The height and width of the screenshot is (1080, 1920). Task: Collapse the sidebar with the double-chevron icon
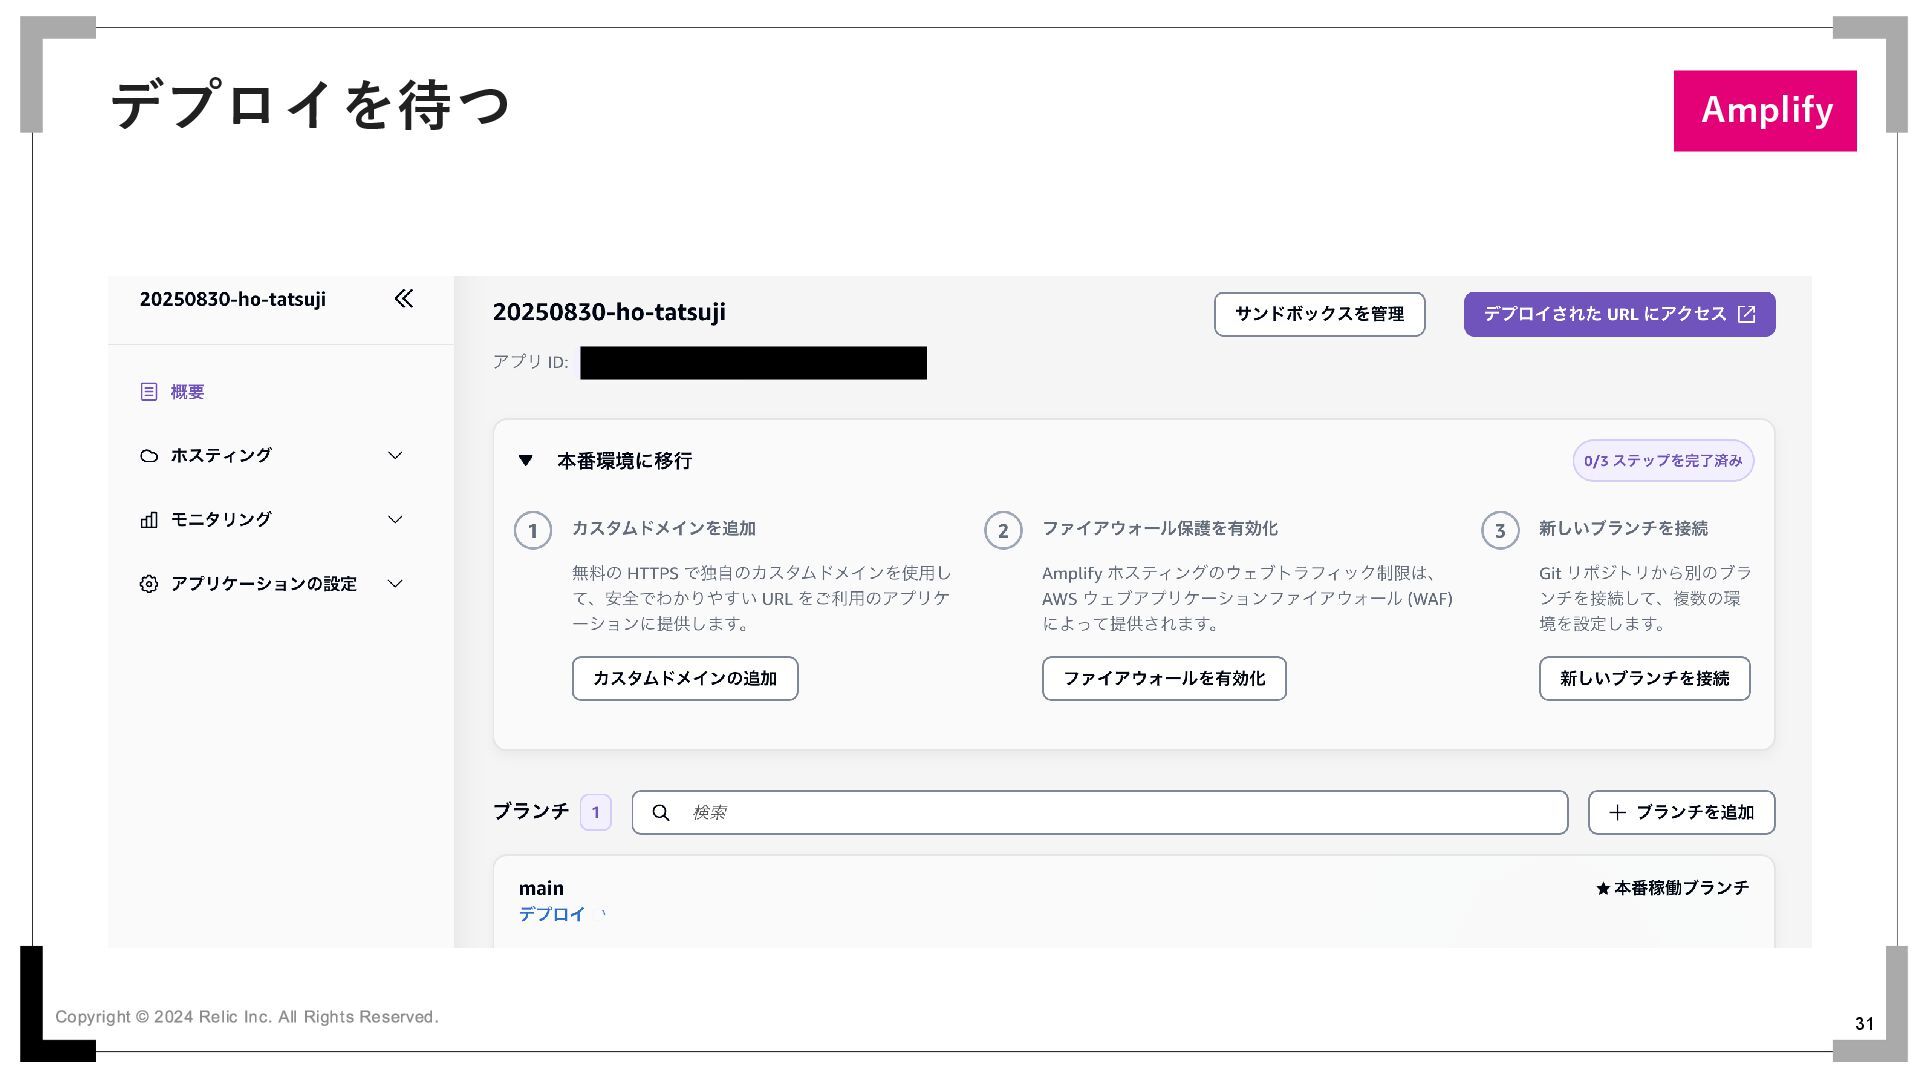coord(404,298)
